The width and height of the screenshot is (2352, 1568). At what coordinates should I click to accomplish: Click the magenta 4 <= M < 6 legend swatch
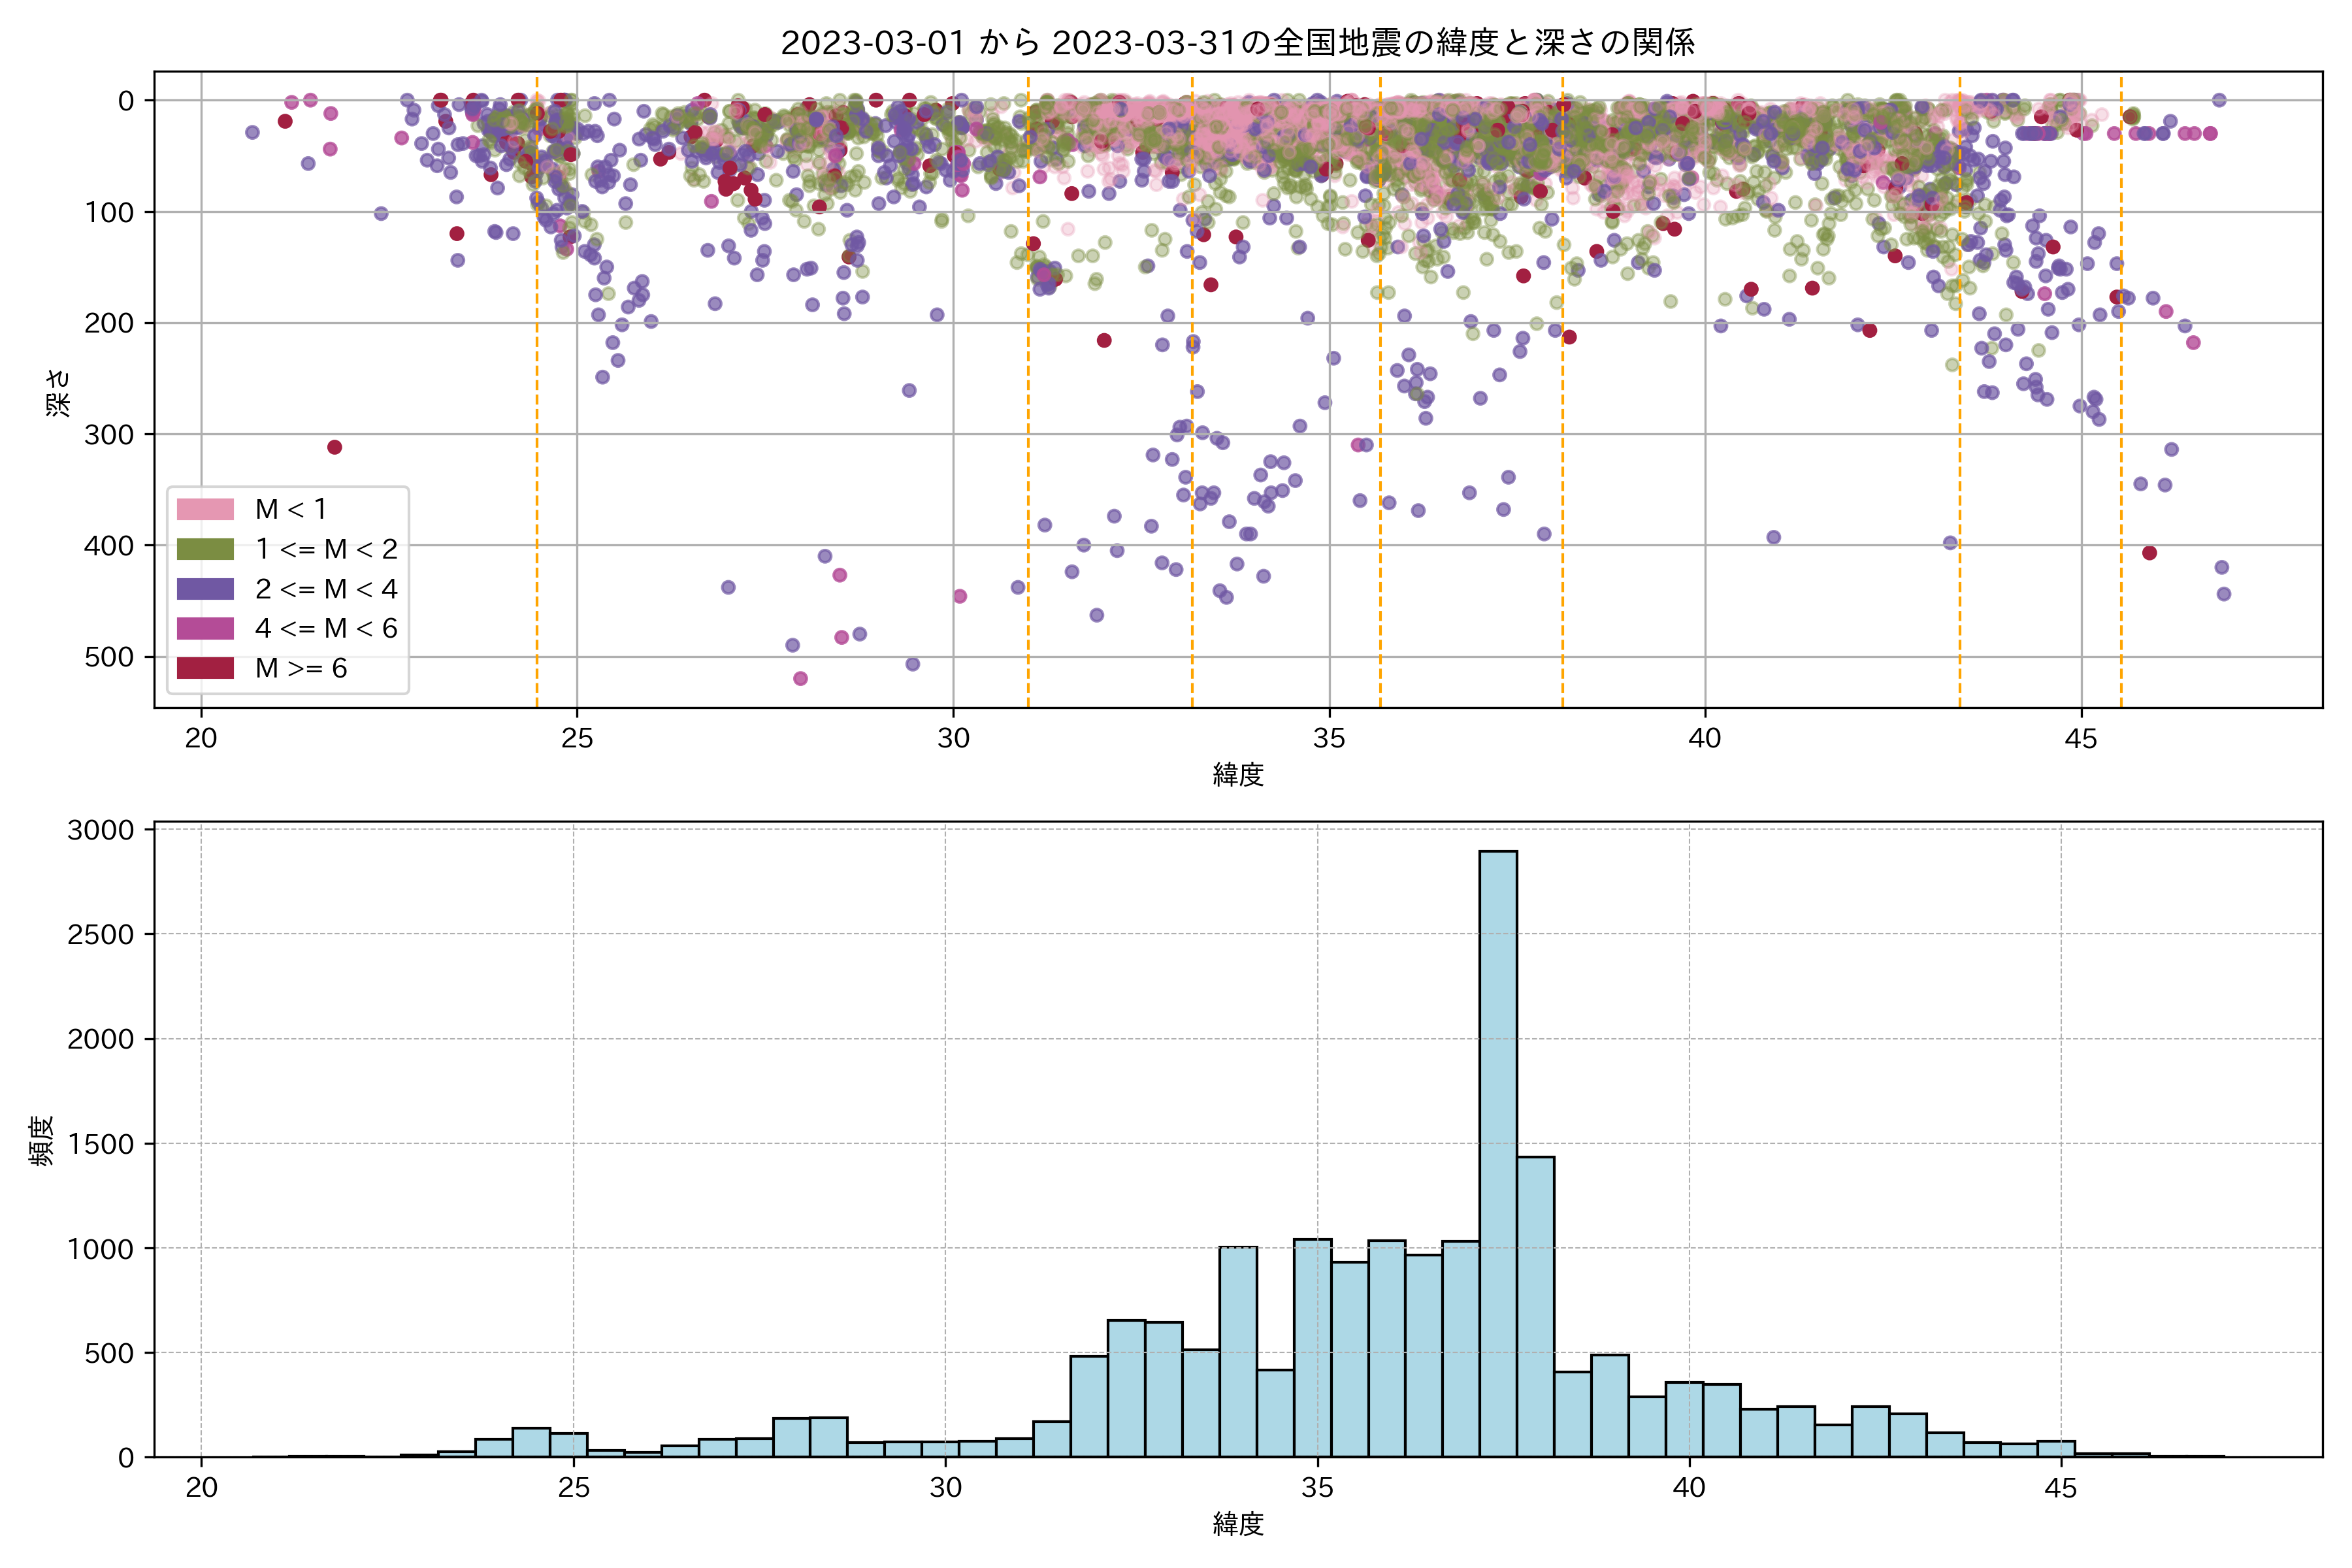205,628
